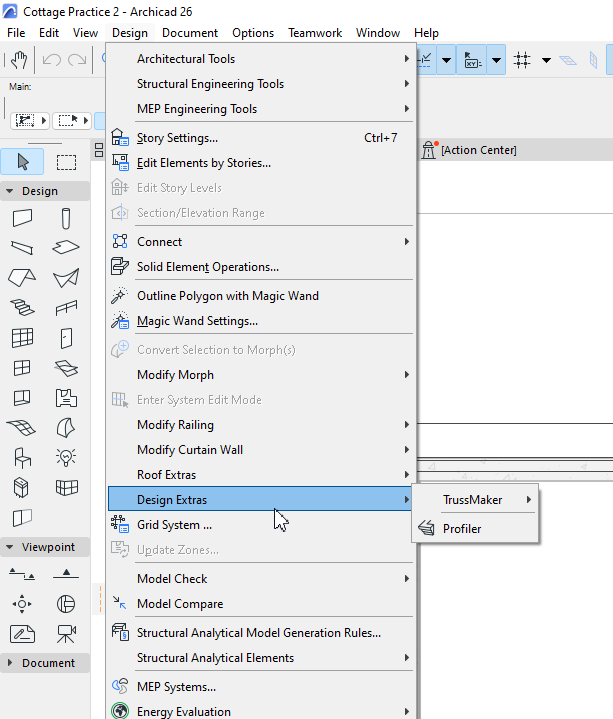Open the grid snap dropdown arrow

point(546,60)
